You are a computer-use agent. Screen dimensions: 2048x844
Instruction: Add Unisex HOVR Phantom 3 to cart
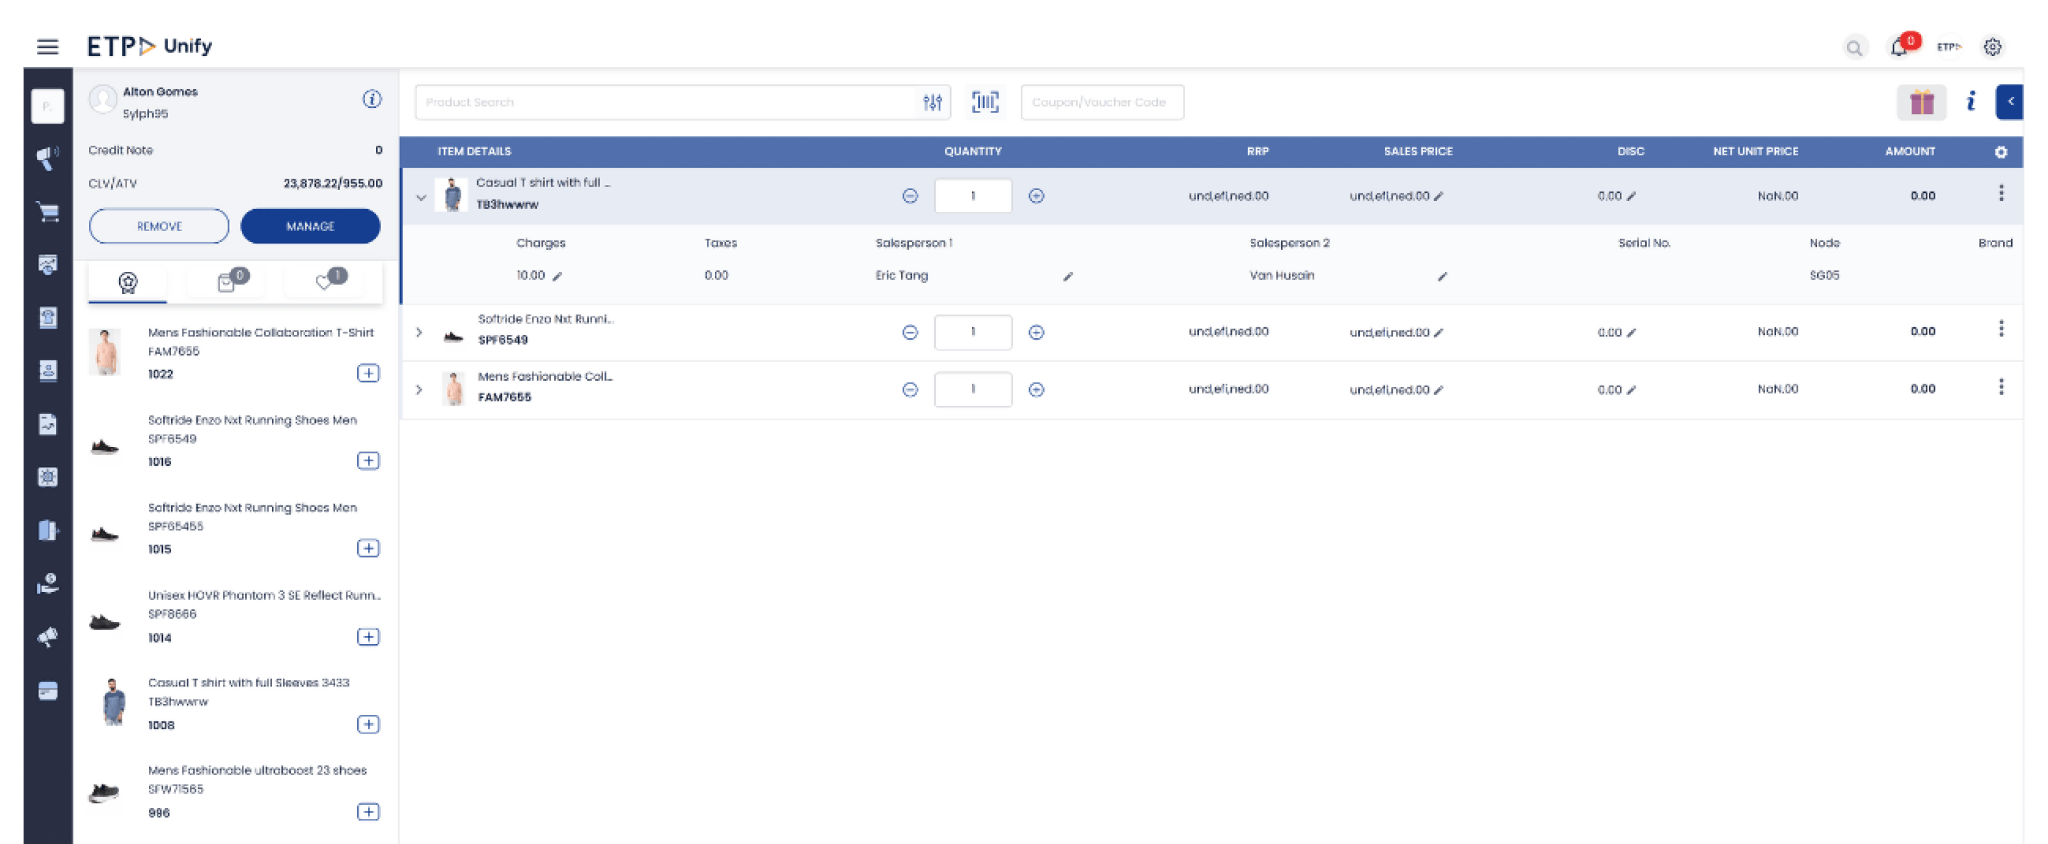click(x=368, y=637)
